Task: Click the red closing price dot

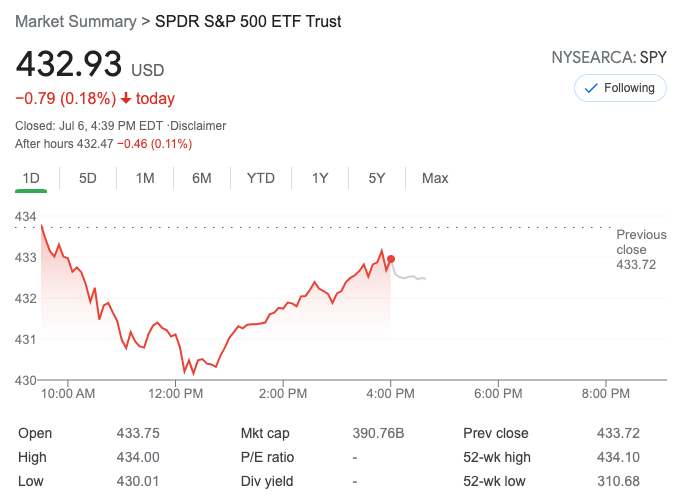Action: (x=391, y=259)
